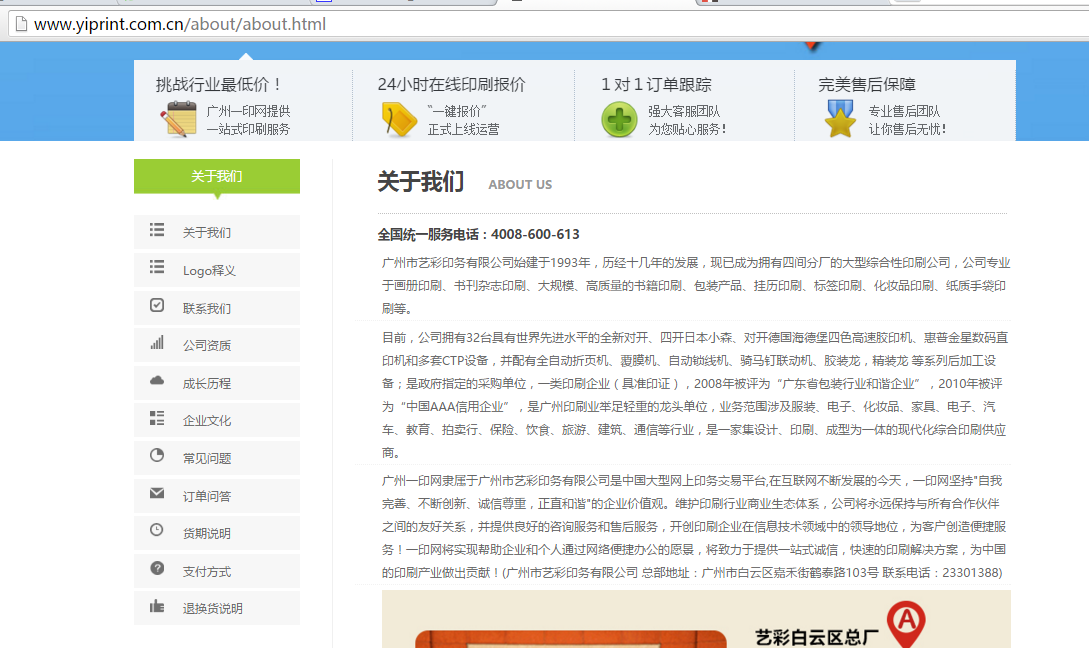Open the 关于我们 sidebar menu item
The height and width of the screenshot is (648, 1089).
point(217,232)
